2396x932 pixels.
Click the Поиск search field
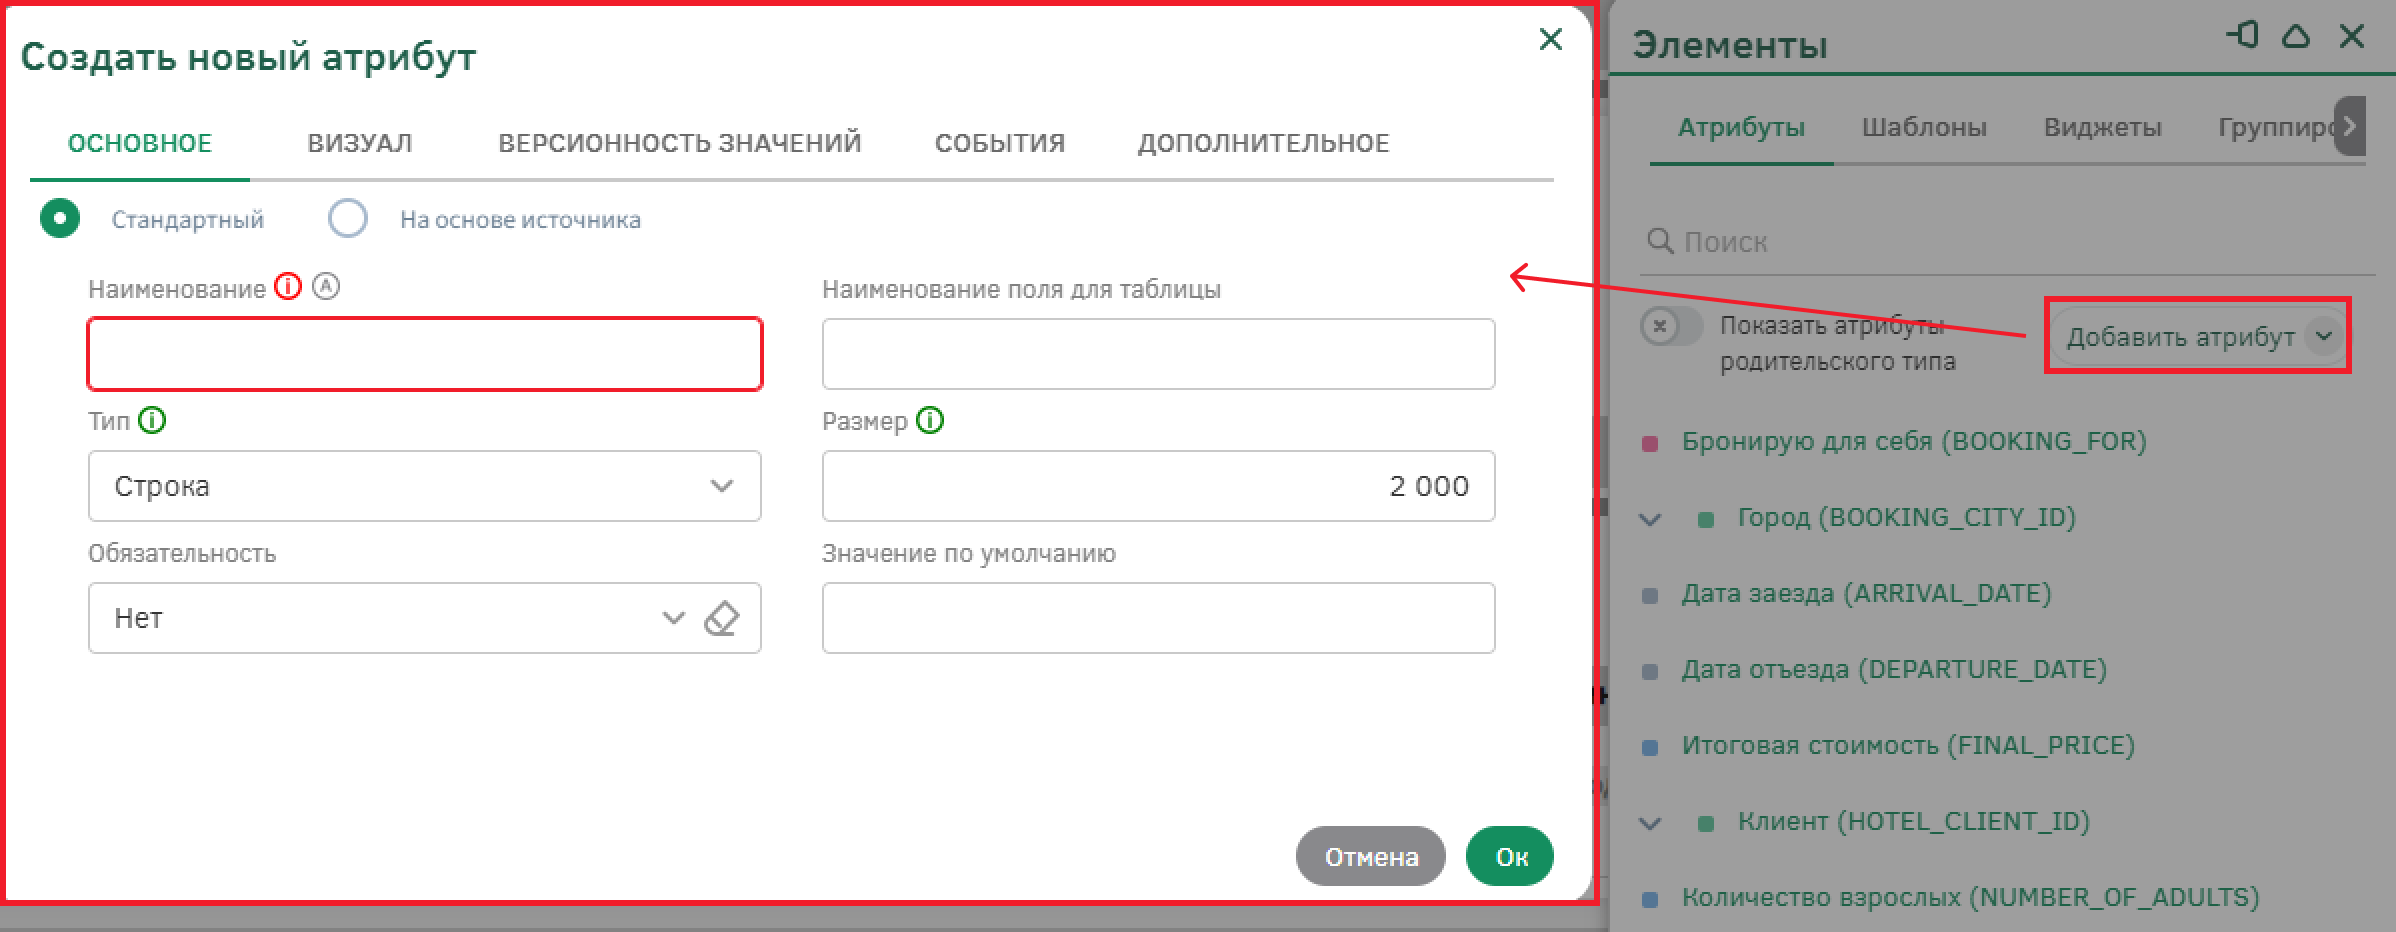[x=2008, y=242]
